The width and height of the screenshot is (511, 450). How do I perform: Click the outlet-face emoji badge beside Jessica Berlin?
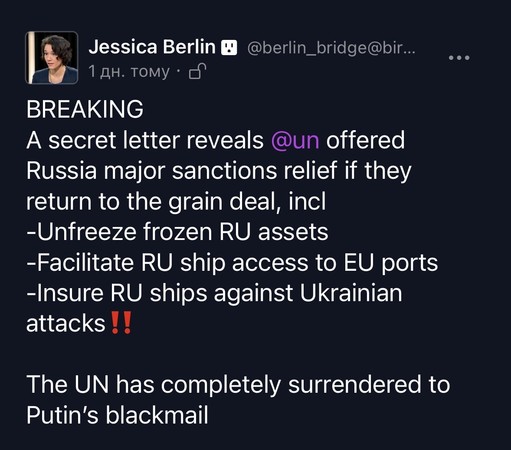(229, 47)
